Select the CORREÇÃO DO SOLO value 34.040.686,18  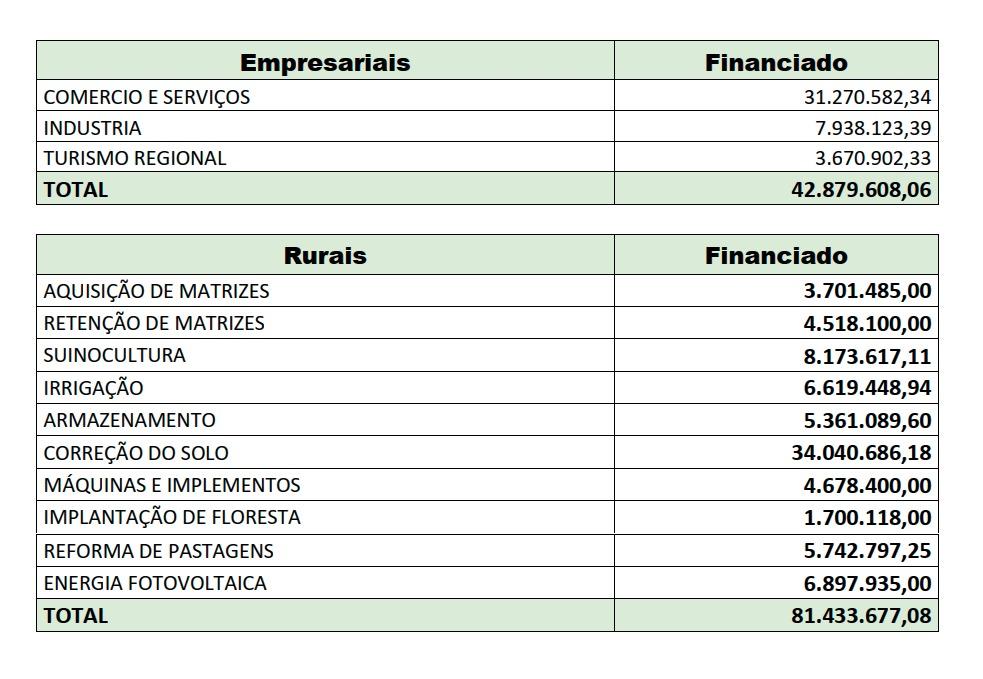pyautogui.click(x=860, y=453)
